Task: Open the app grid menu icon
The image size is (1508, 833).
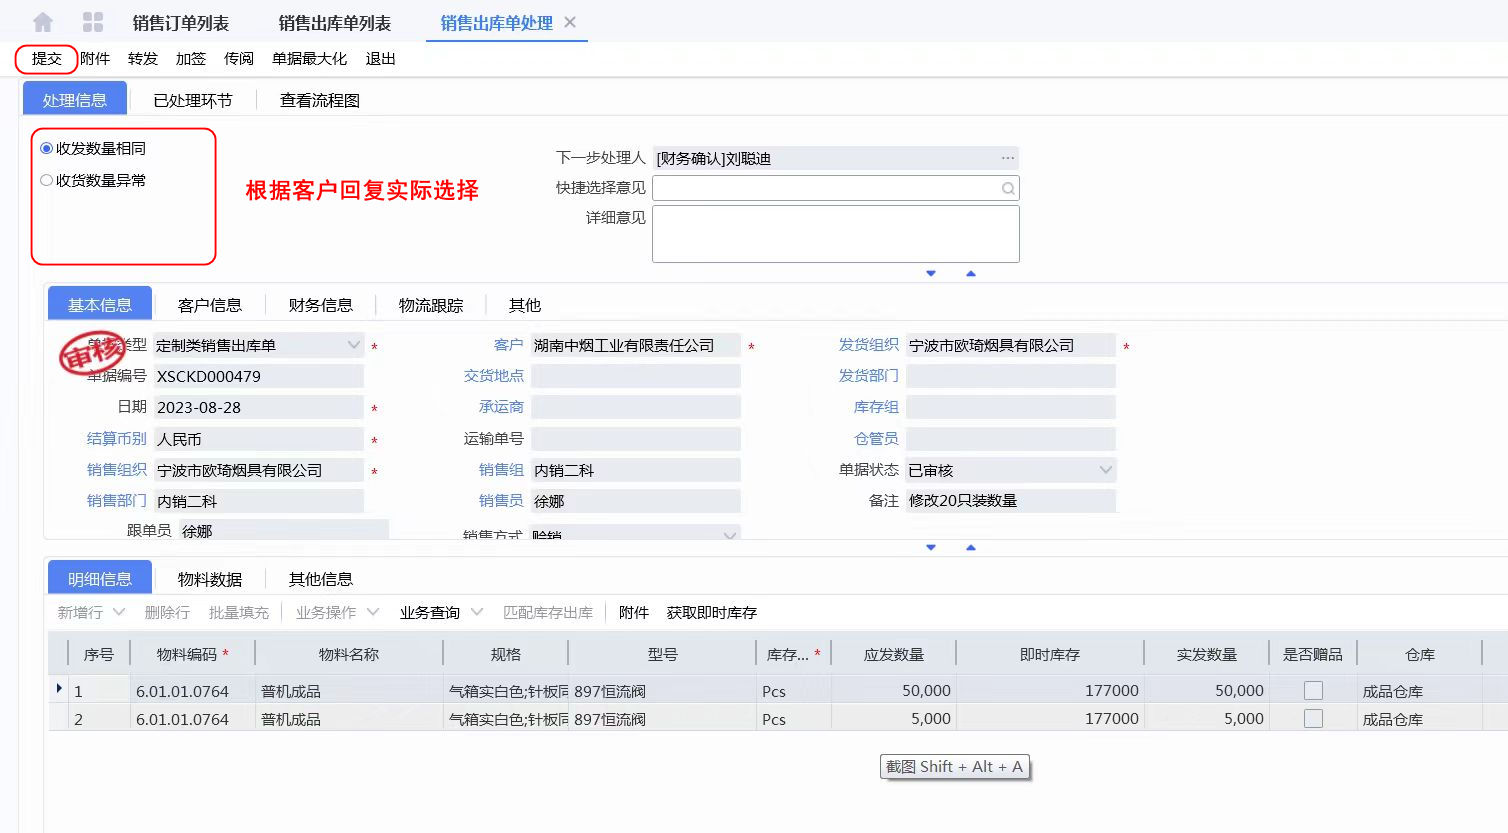Action: pos(93,22)
